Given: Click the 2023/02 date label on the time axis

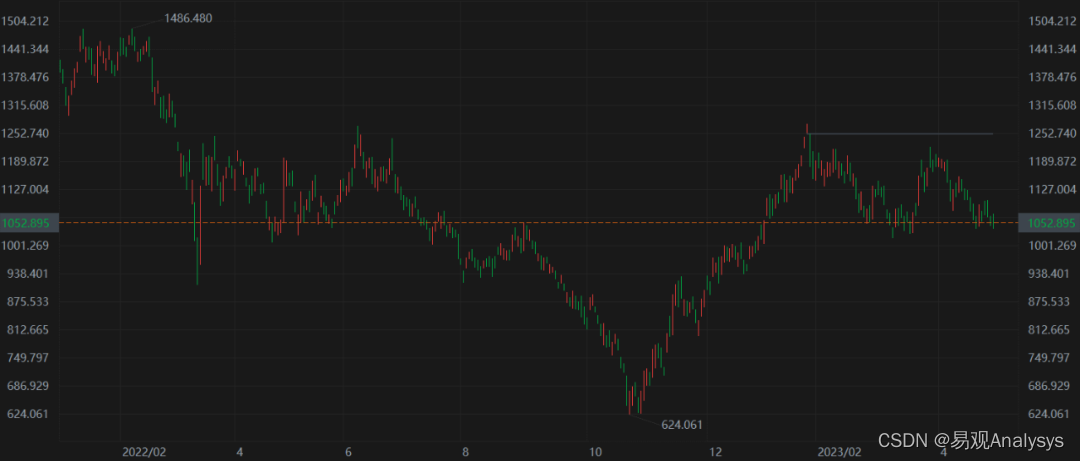Looking at the screenshot, I should tap(840, 452).
